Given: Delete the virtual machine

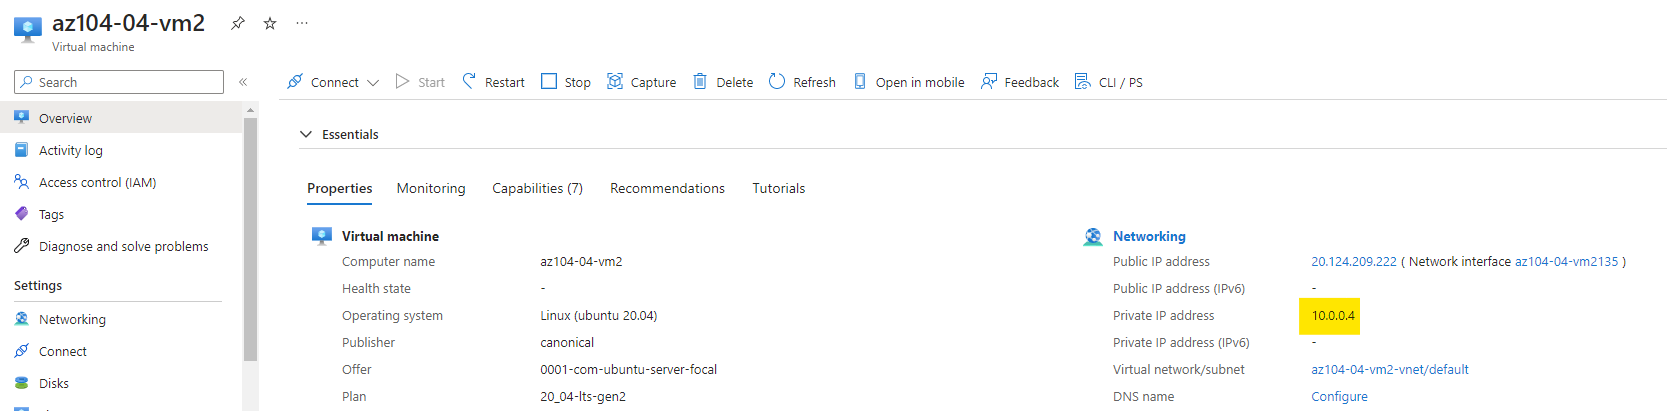Looking at the screenshot, I should [x=723, y=82].
